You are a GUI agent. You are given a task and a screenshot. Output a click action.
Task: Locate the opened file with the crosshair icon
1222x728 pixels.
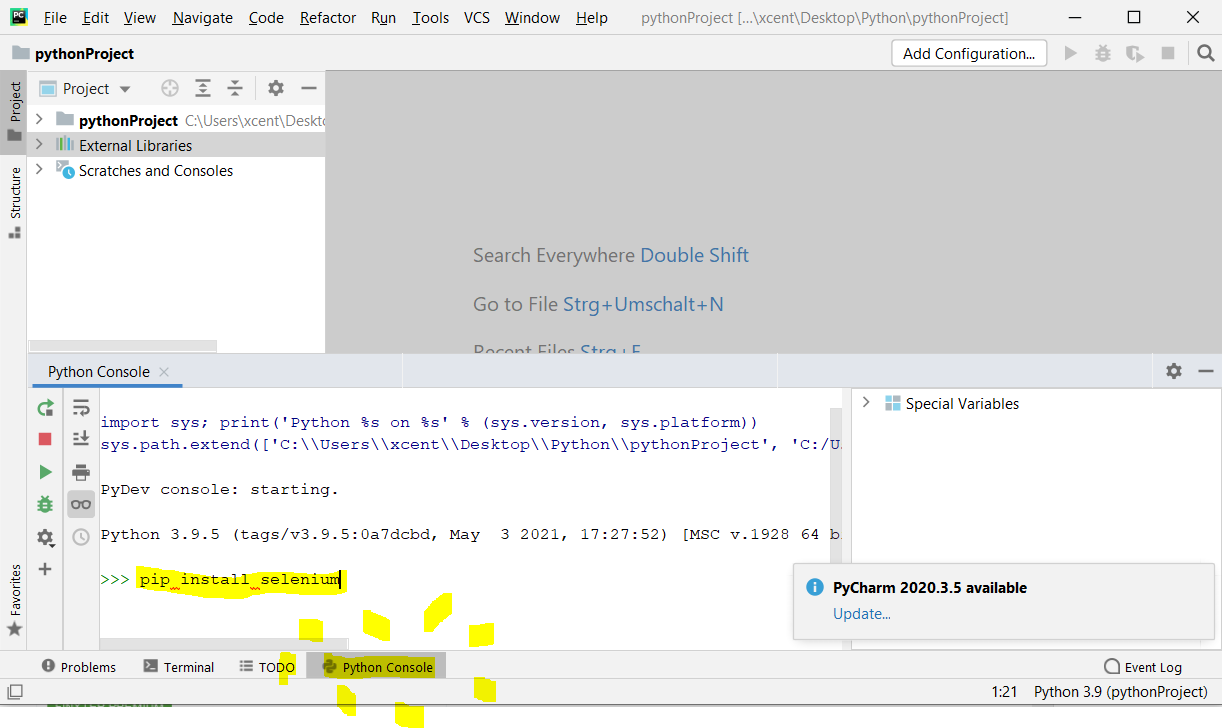[170, 89]
